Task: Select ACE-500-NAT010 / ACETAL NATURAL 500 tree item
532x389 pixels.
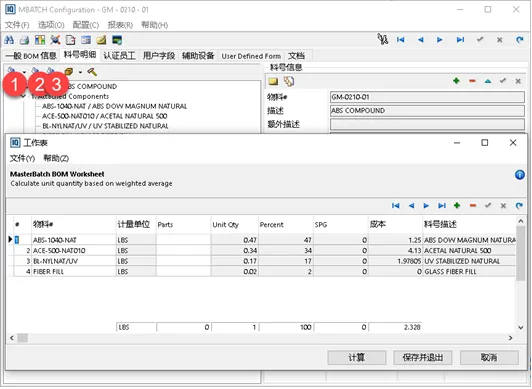Action: tap(104, 116)
